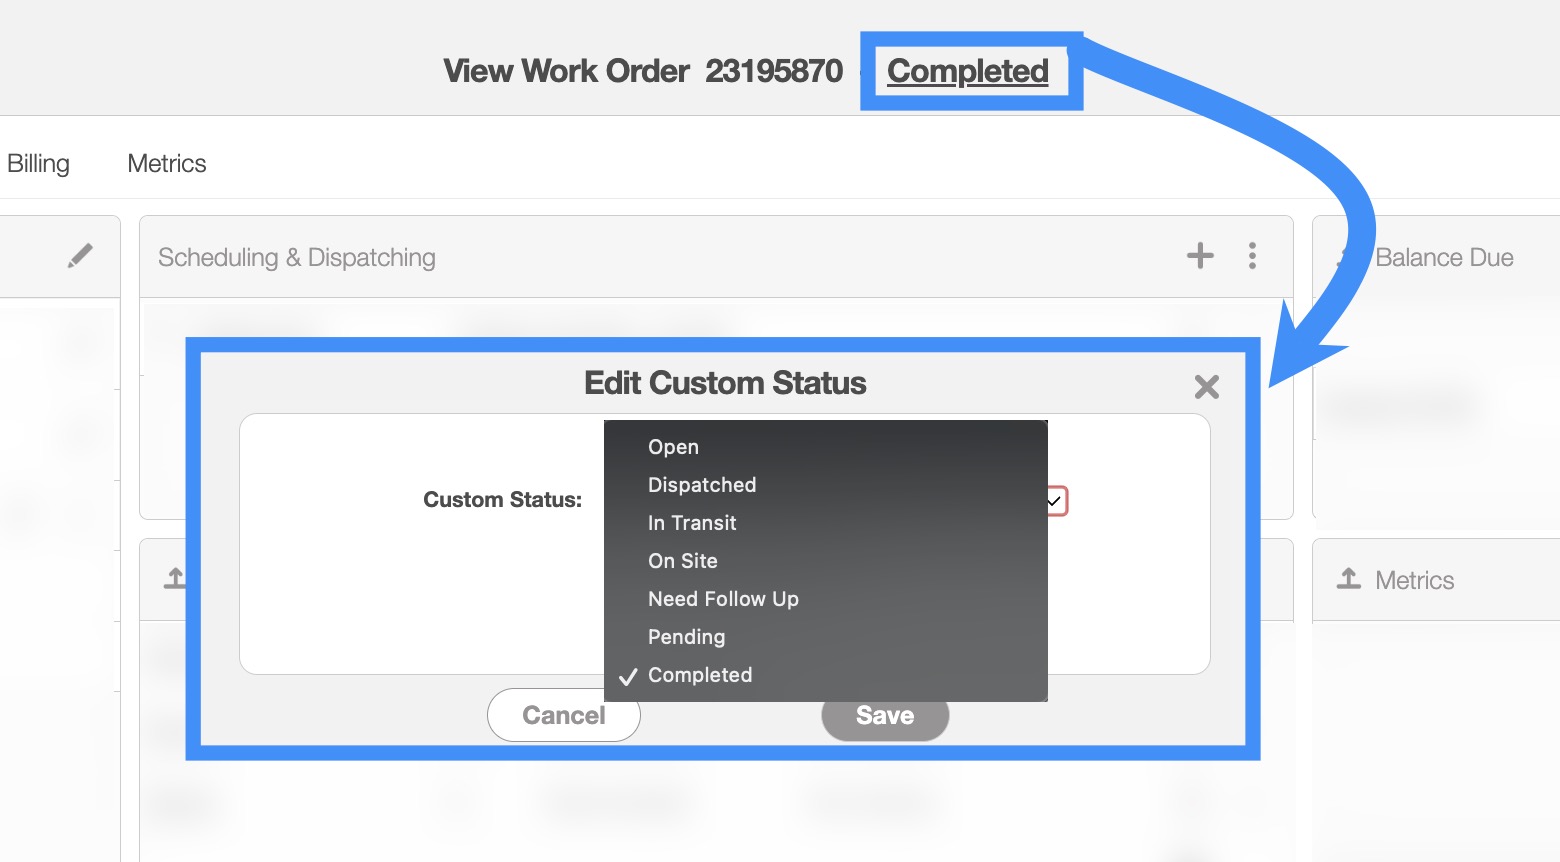Image resolution: width=1560 pixels, height=862 pixels.
Task: Click the Scheduling & Dispatching panel header
Action: (x=296, y=257)
